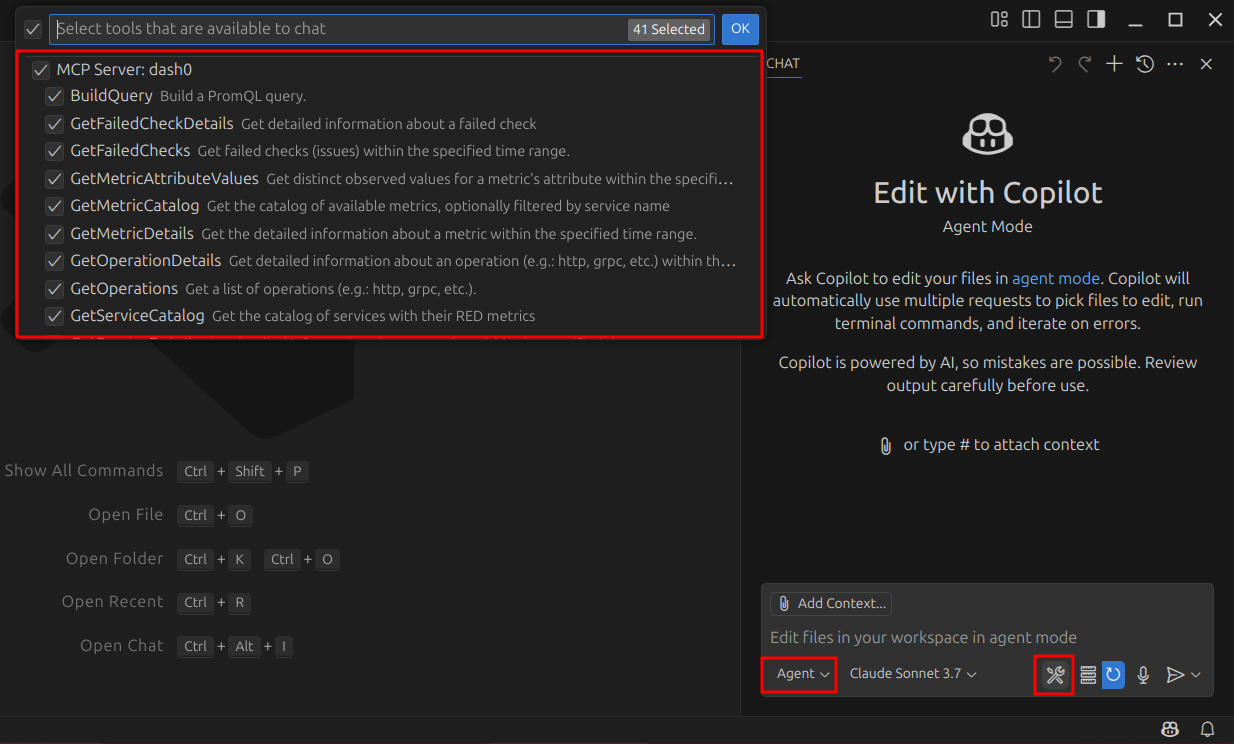Expand the Claude Sonnet 3.7 model picker
The image size is (1234, 744).
(x=912, y=674)
